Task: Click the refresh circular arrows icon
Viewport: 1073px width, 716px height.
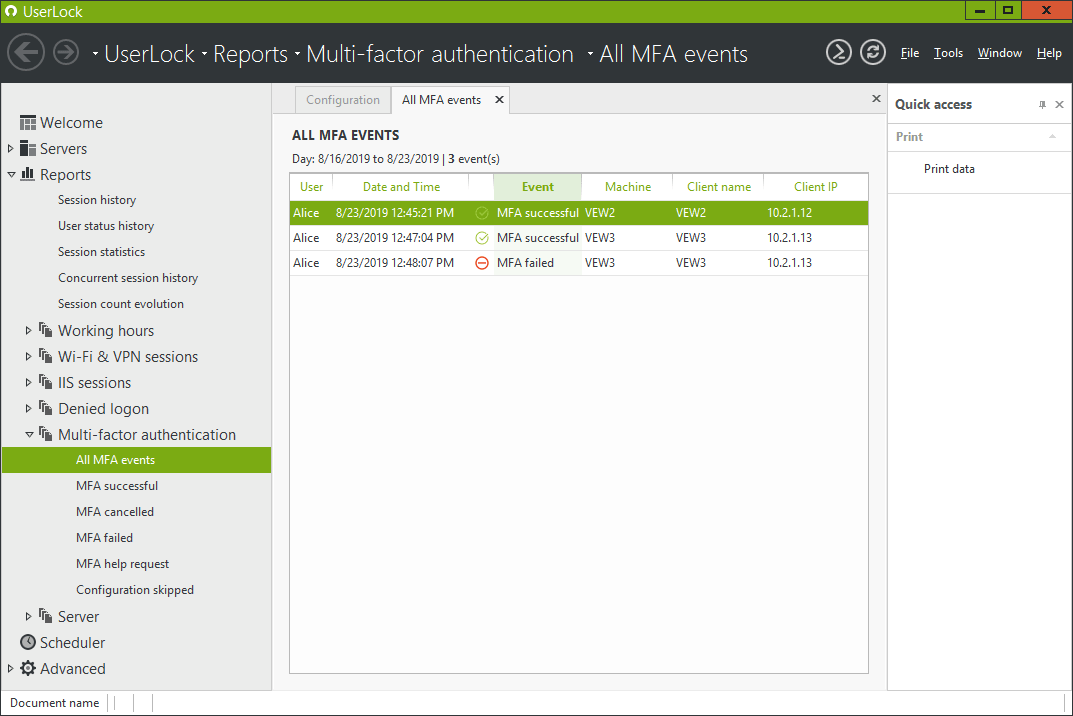Action: (872, 52)
